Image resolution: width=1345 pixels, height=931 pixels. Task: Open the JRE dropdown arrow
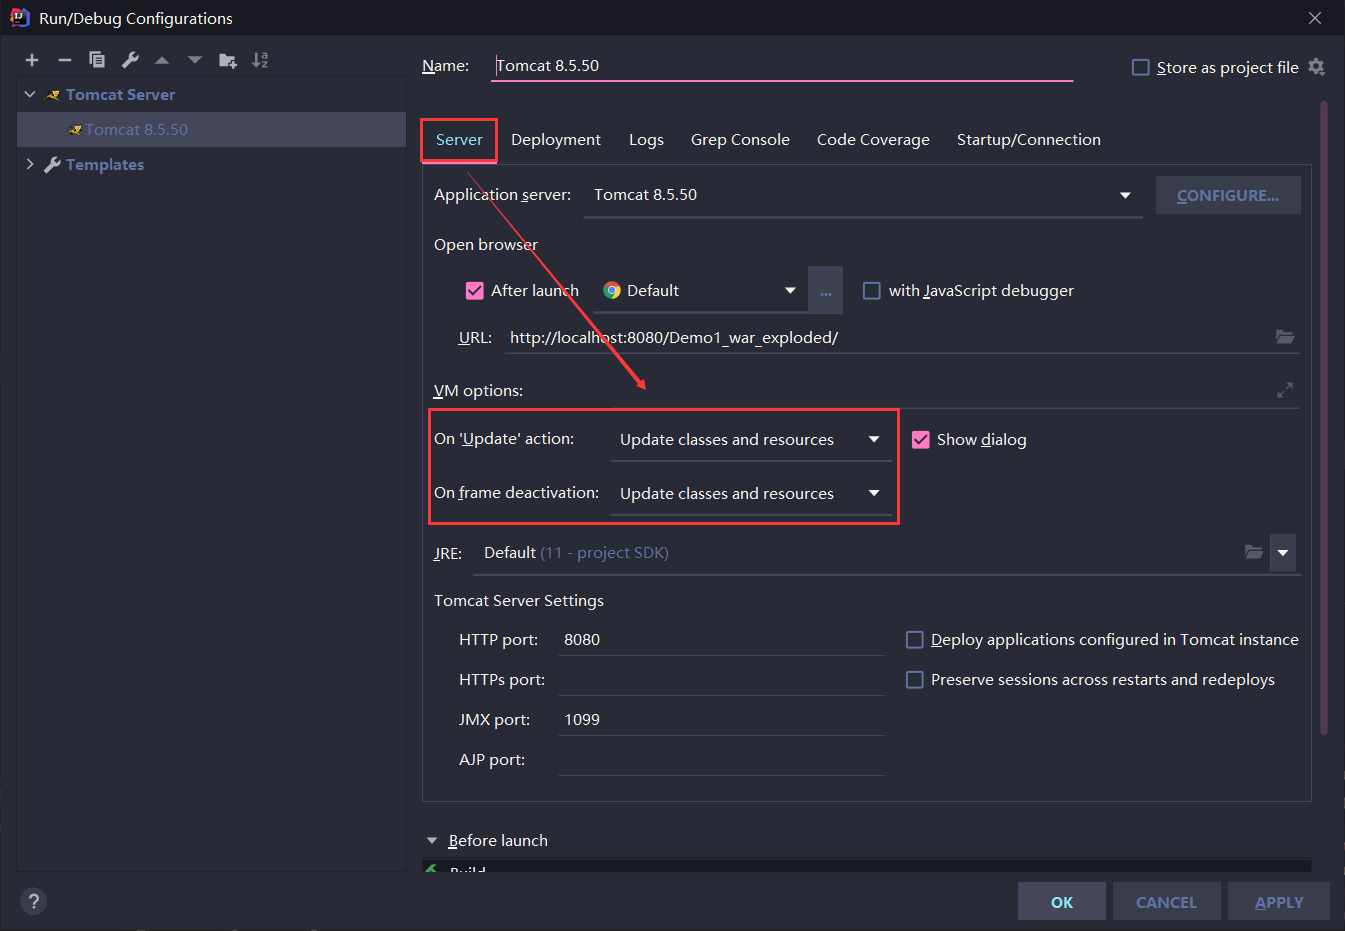tap(1283, 552)
